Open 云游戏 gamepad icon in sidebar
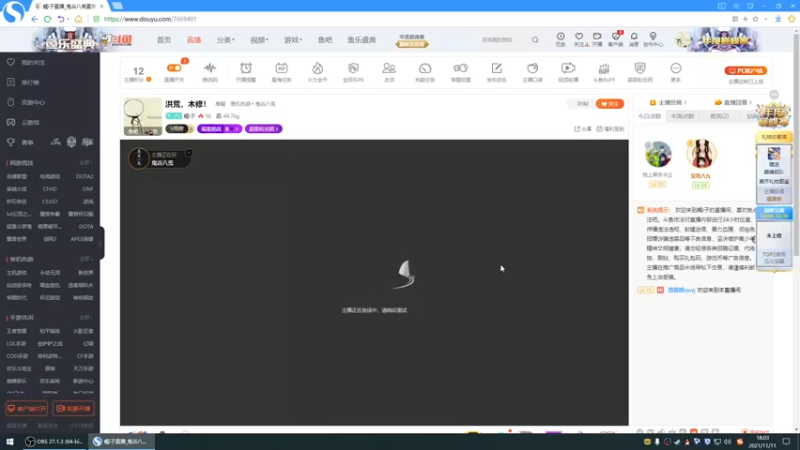800x450 pixels. click(x=11, y=122)
